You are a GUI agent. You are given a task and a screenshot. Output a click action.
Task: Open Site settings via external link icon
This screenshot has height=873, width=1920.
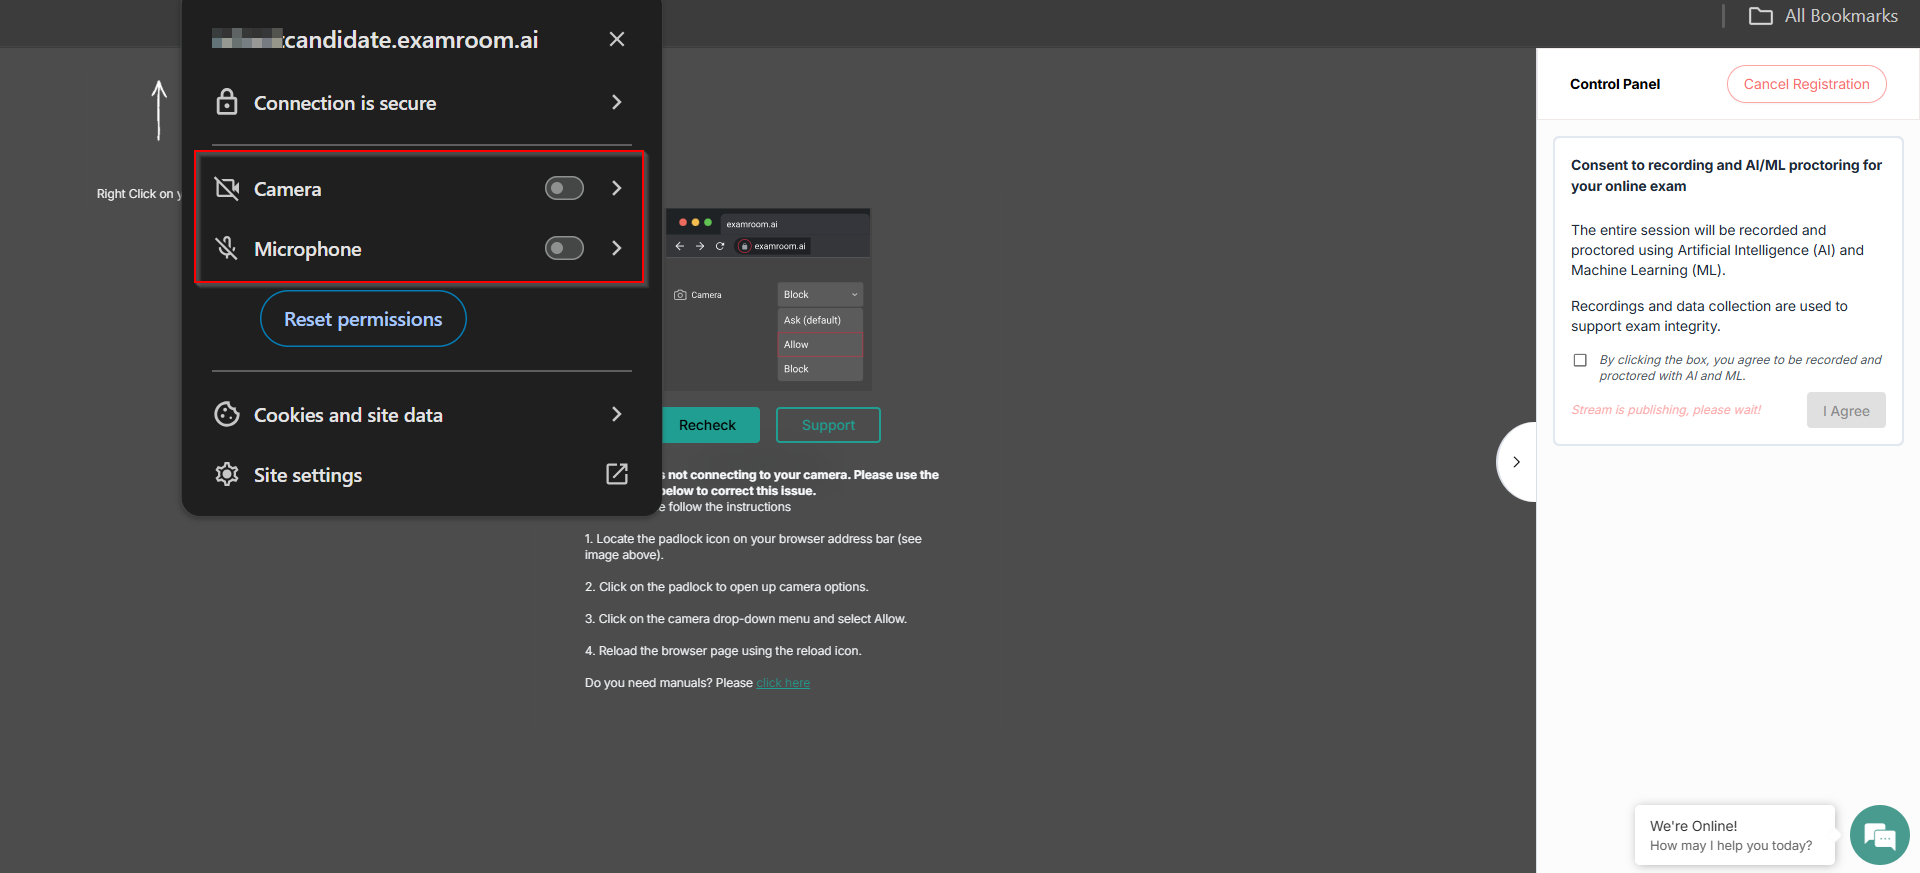tap(617, 474)
